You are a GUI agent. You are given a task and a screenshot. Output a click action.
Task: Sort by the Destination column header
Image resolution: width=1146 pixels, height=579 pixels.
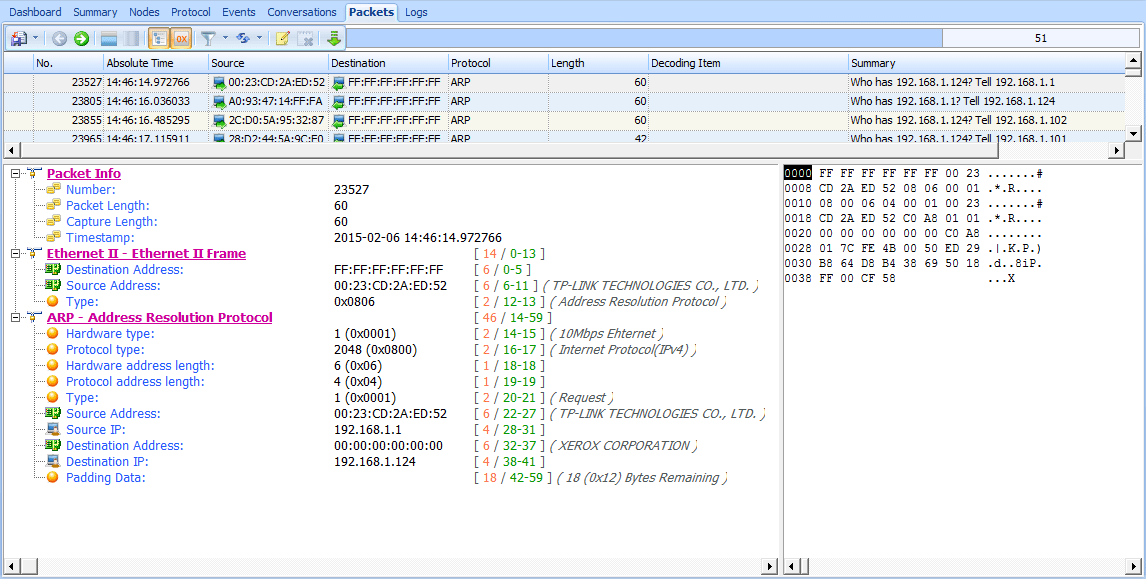388,63
